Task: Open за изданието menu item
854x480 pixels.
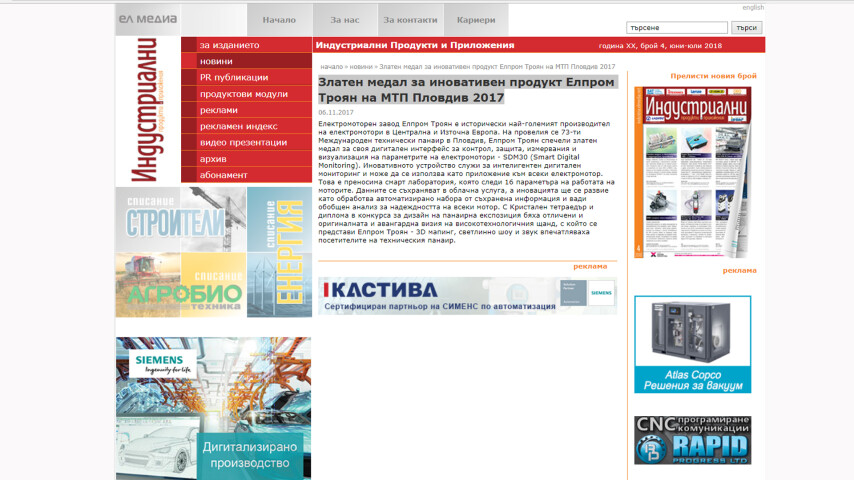Action: click(x=247, y=45)
